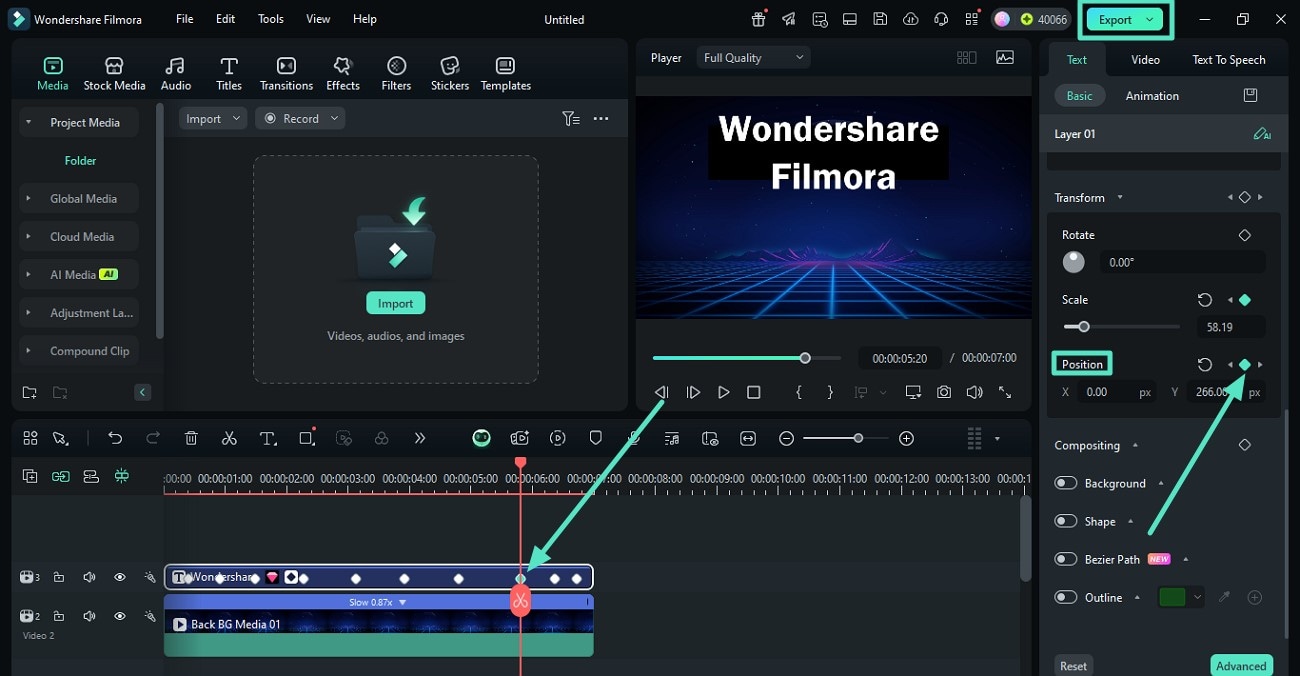This screenshot has width=1300, height=676.
Task: Toggle the Position keyframe diamond
Action: (1245, 365)
